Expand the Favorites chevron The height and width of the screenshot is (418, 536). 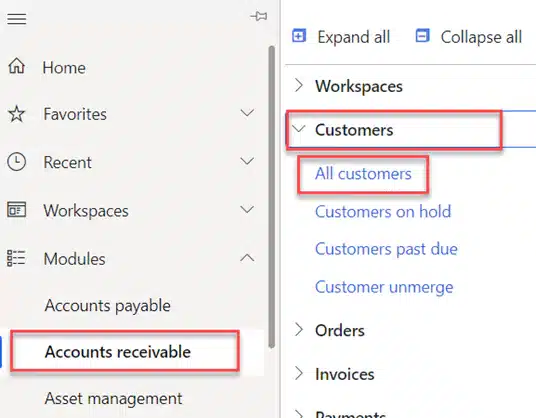tap(247, 113)
